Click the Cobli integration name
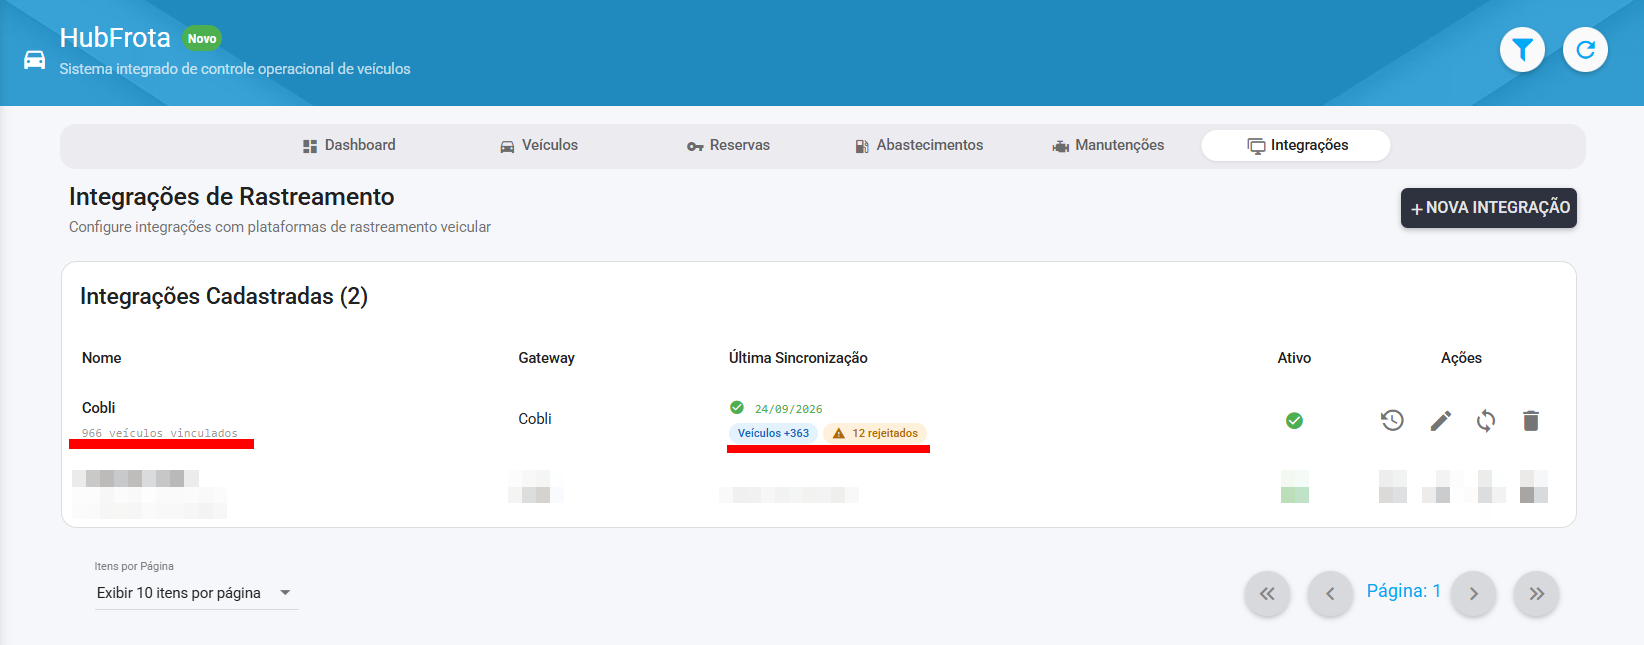 (99, 408)
